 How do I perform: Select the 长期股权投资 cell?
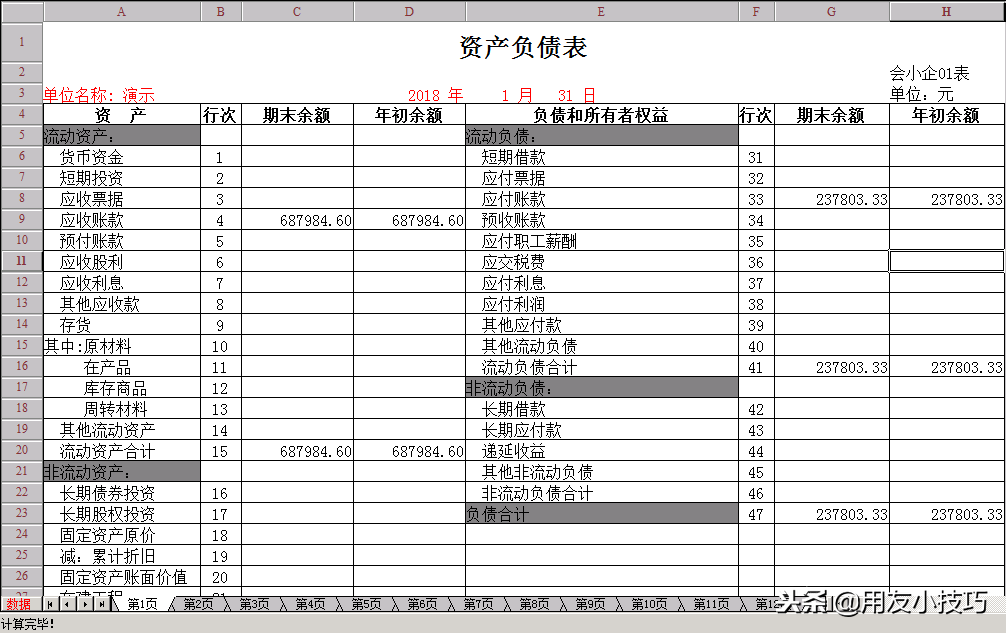click(x=122, y=514)
